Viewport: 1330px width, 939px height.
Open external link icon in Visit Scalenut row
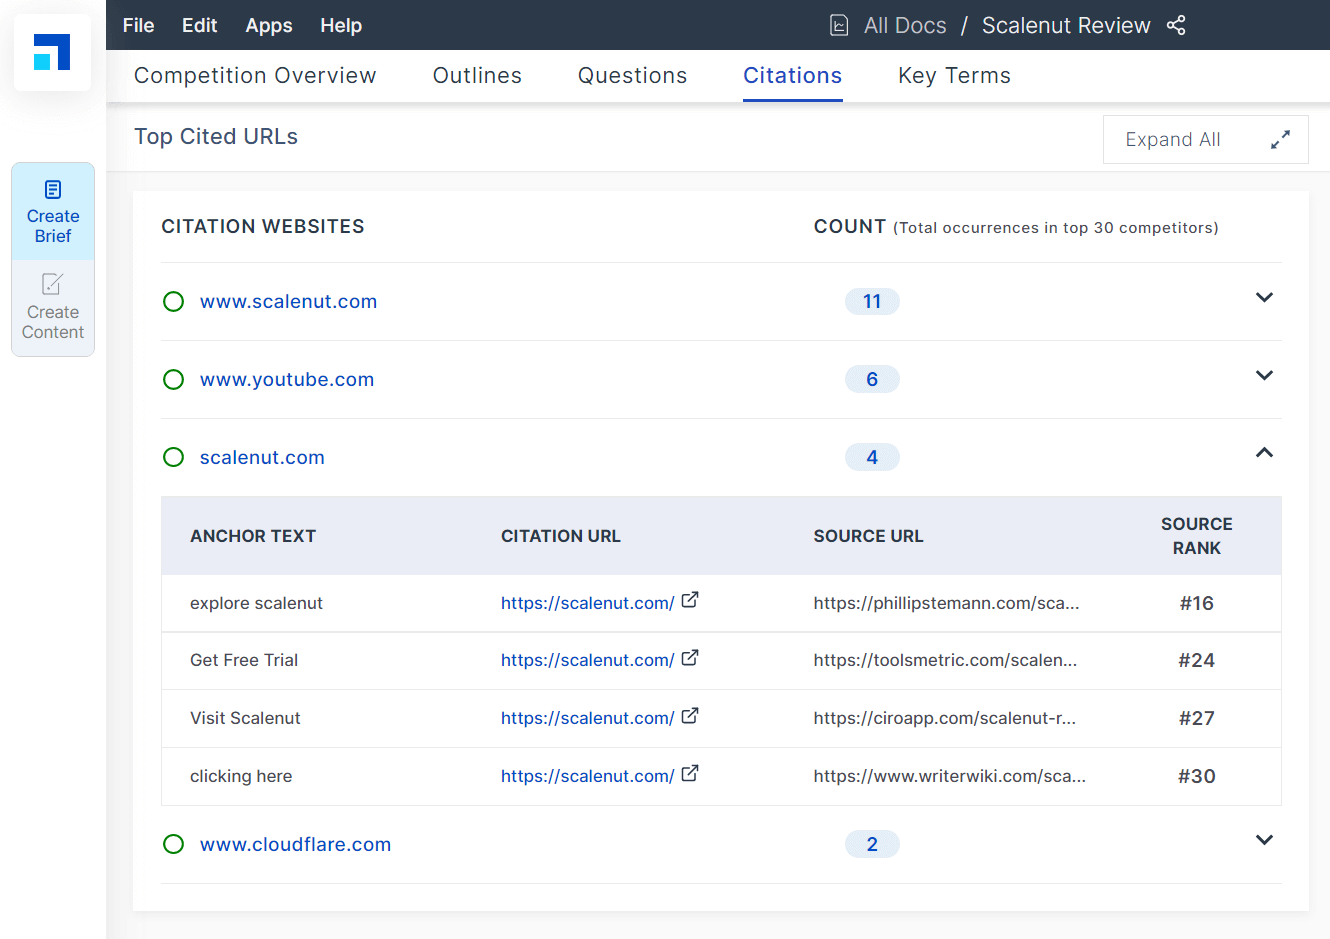pos(690,716)
